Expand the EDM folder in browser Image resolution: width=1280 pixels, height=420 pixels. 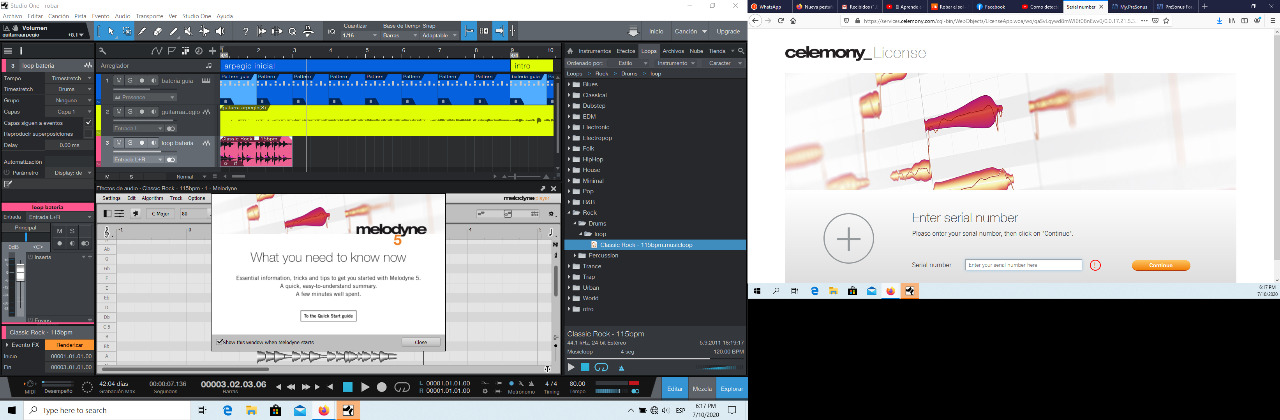click(570, 116)
